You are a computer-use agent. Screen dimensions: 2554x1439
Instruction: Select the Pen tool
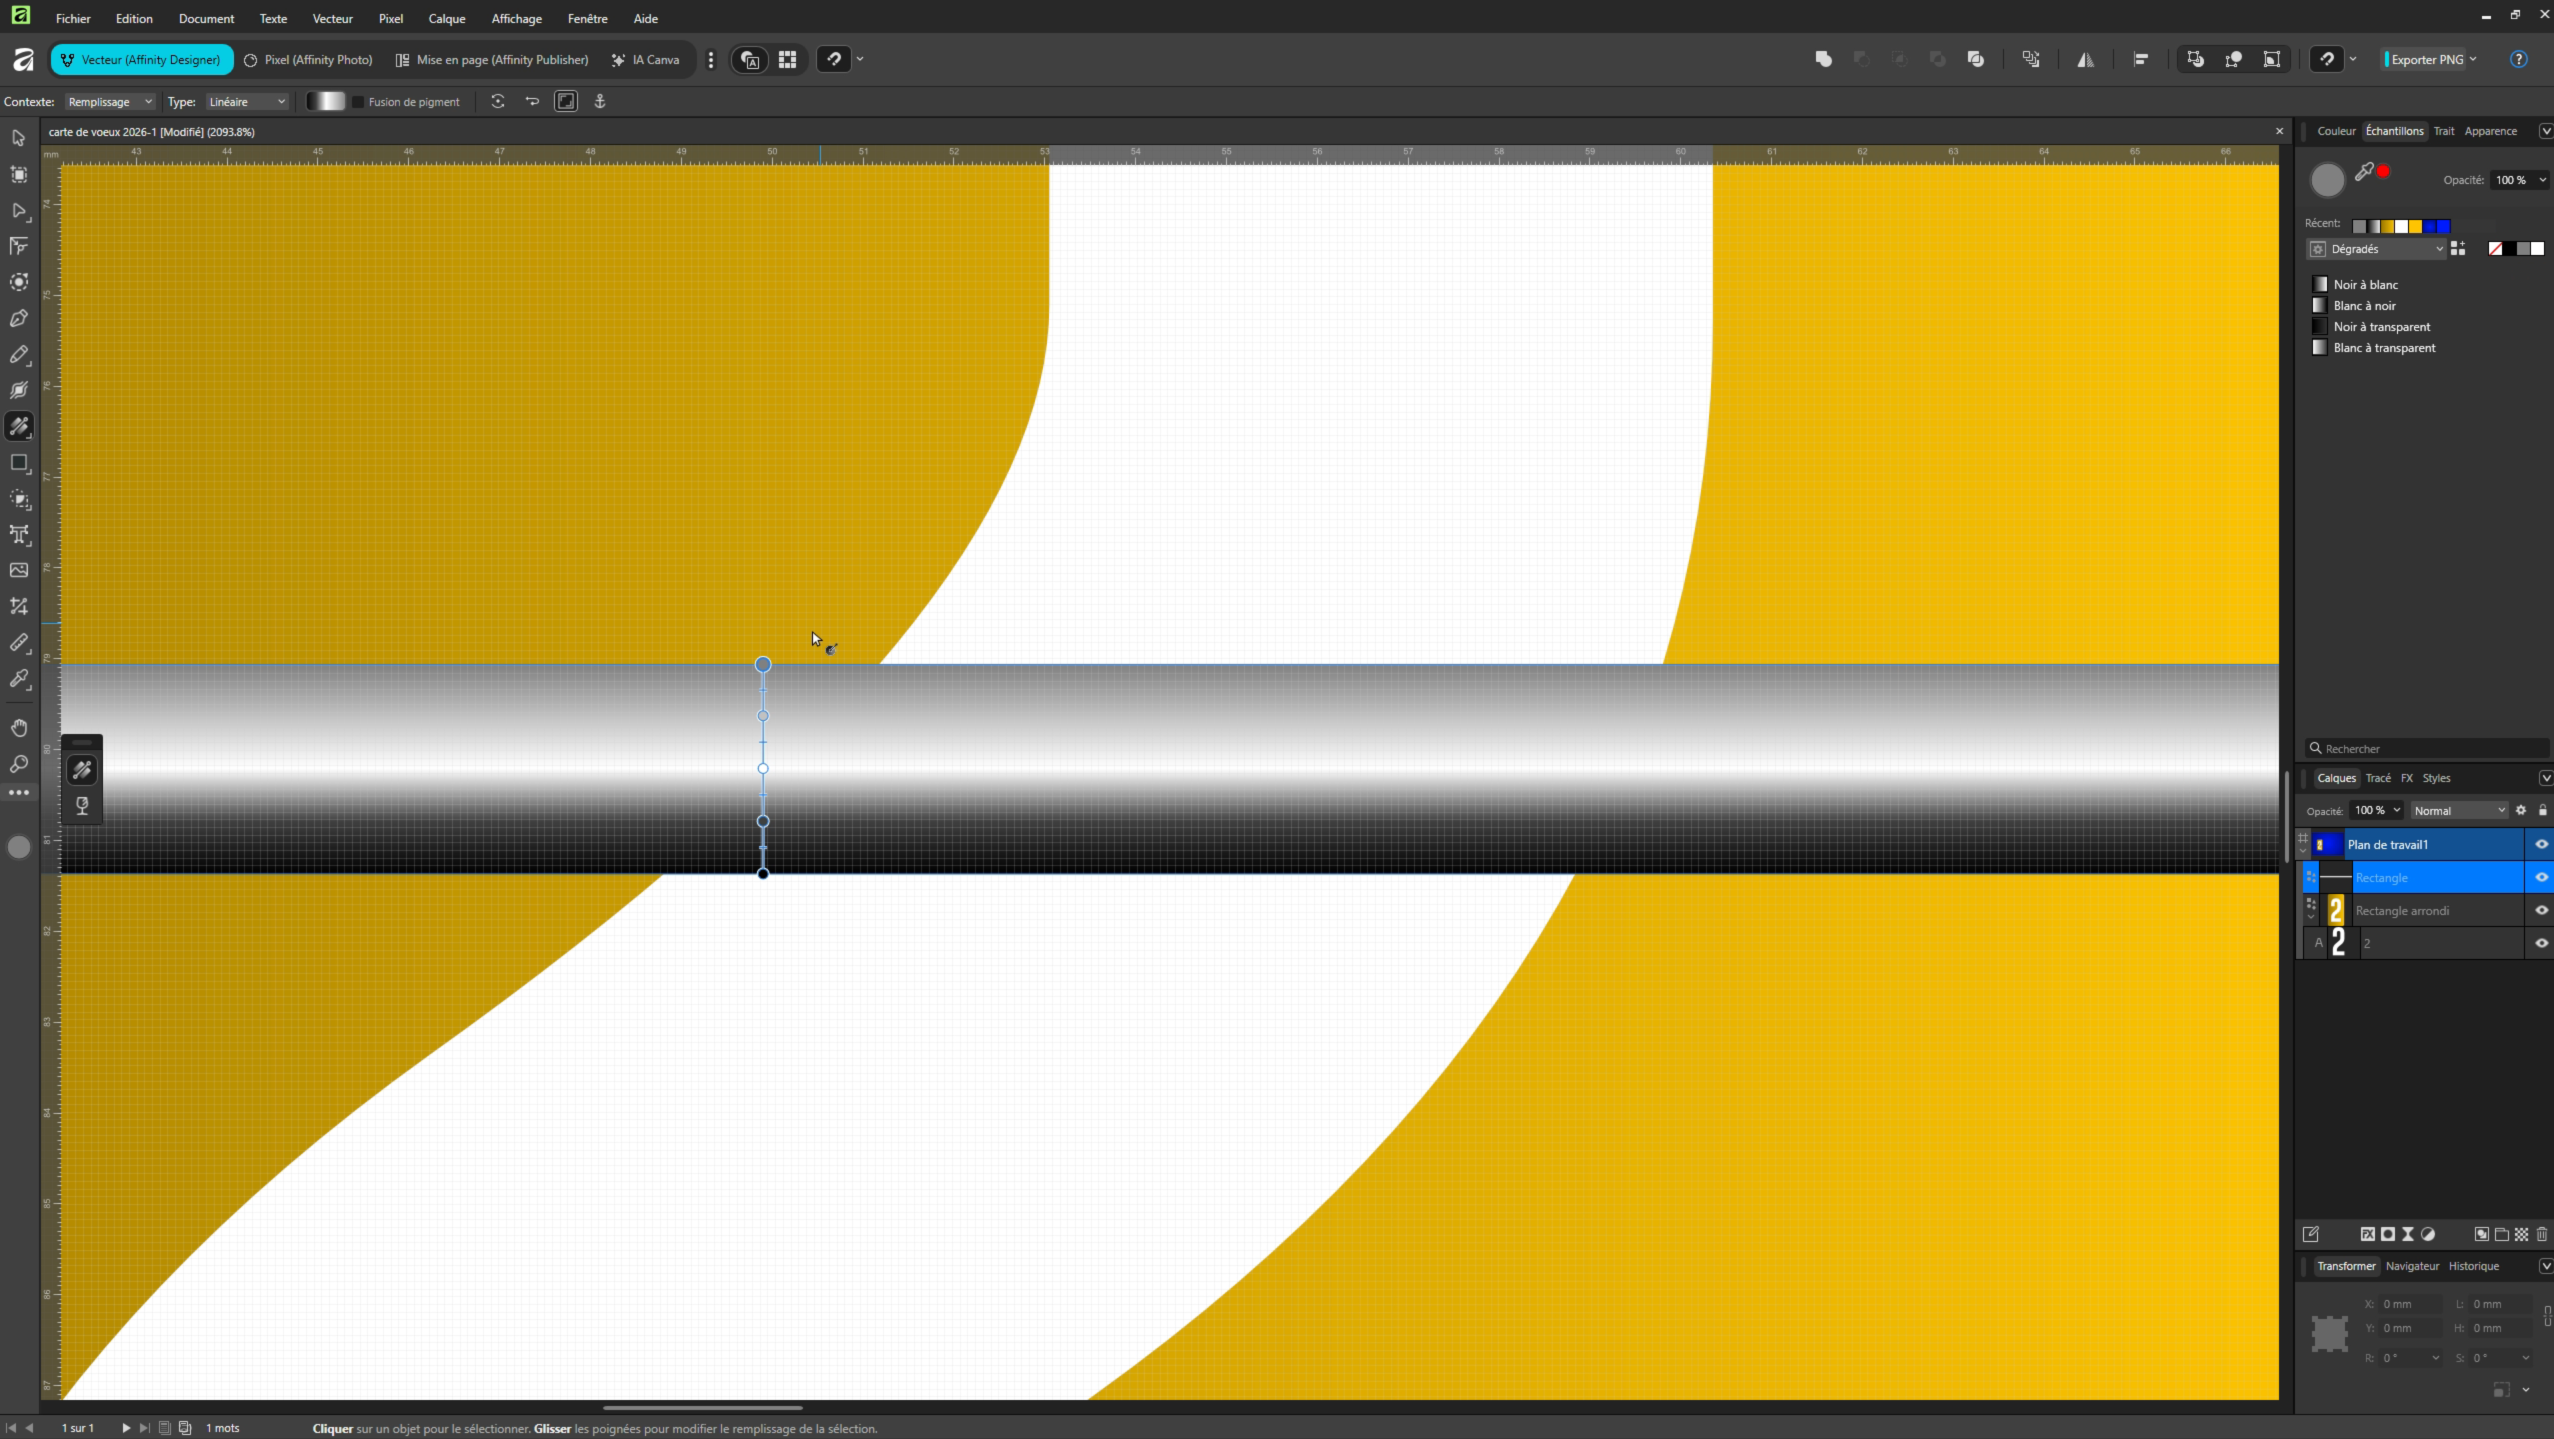tap(18, 319)
